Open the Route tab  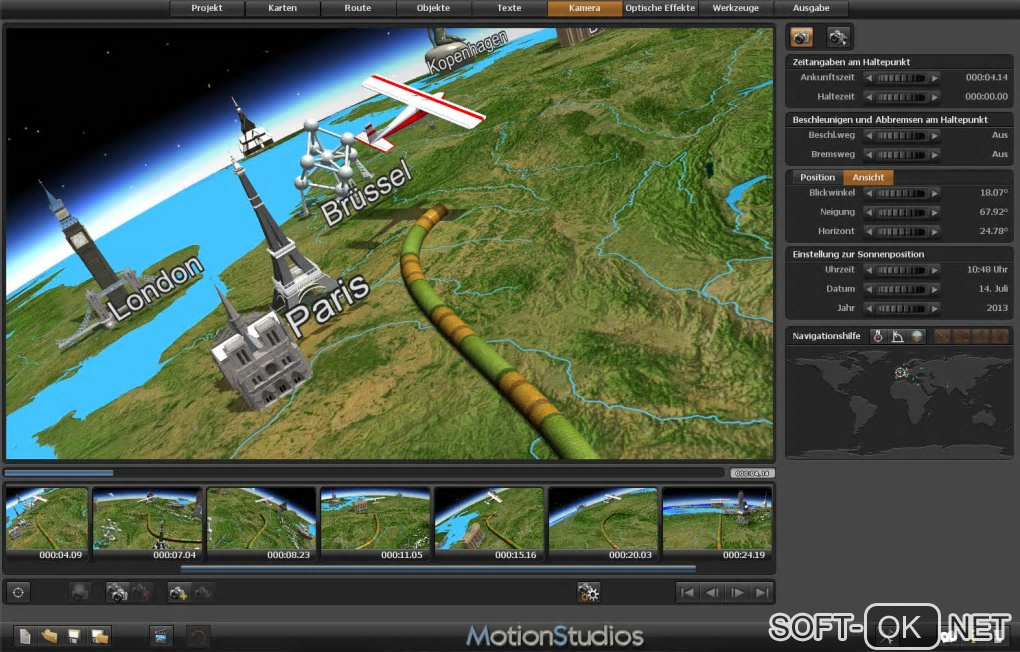(358, 8)
